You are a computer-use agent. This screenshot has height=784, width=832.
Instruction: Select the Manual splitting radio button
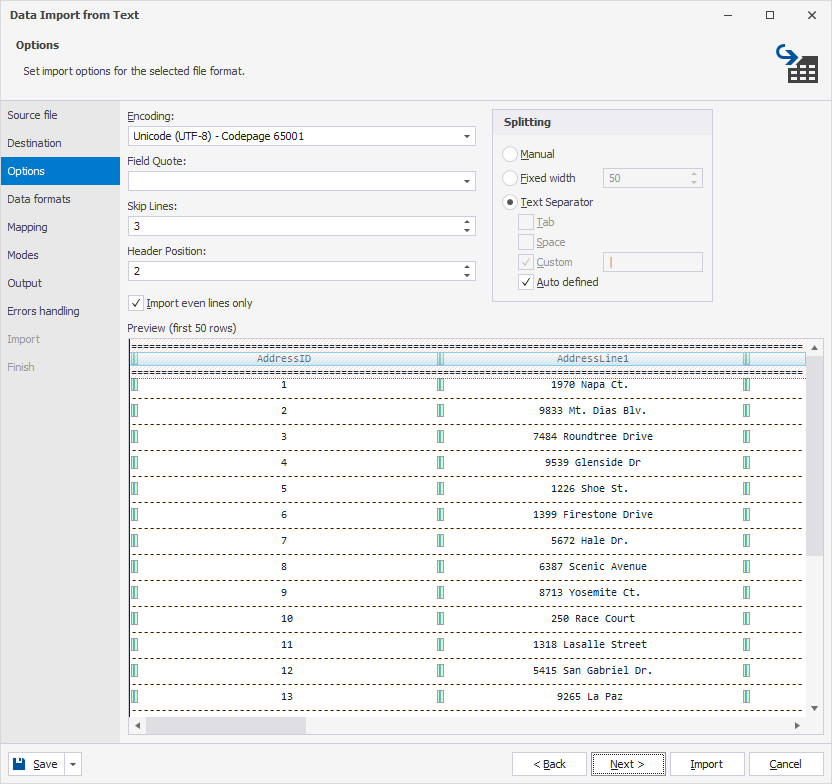coord(510,154)
